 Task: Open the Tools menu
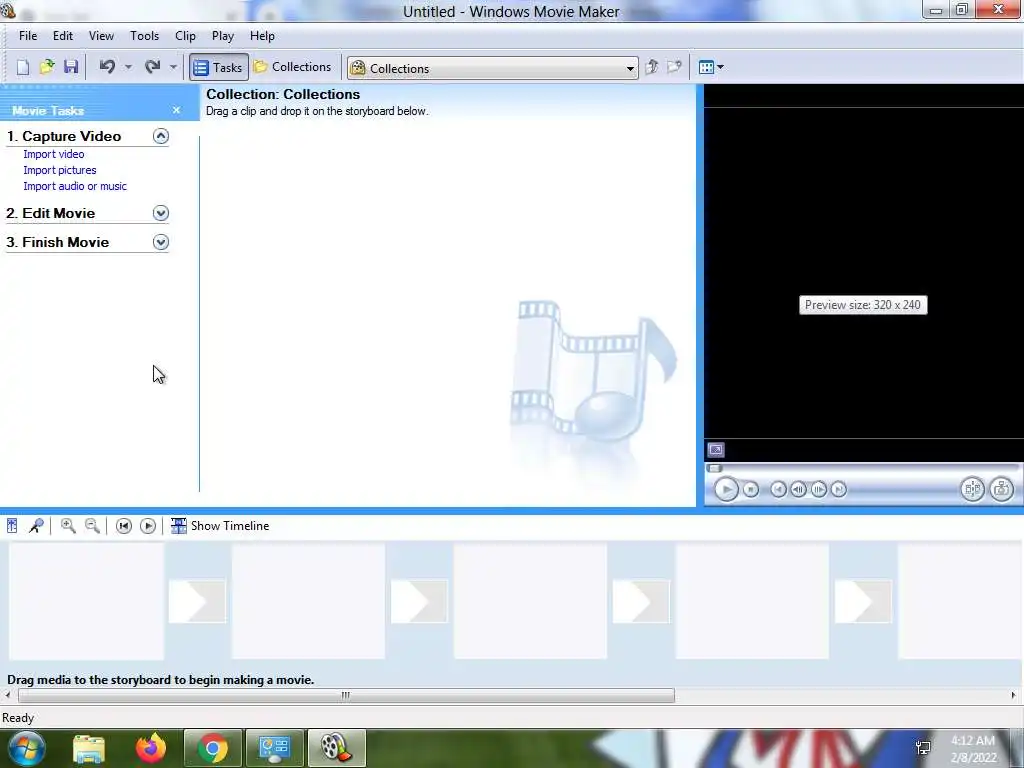click(144, 36)
